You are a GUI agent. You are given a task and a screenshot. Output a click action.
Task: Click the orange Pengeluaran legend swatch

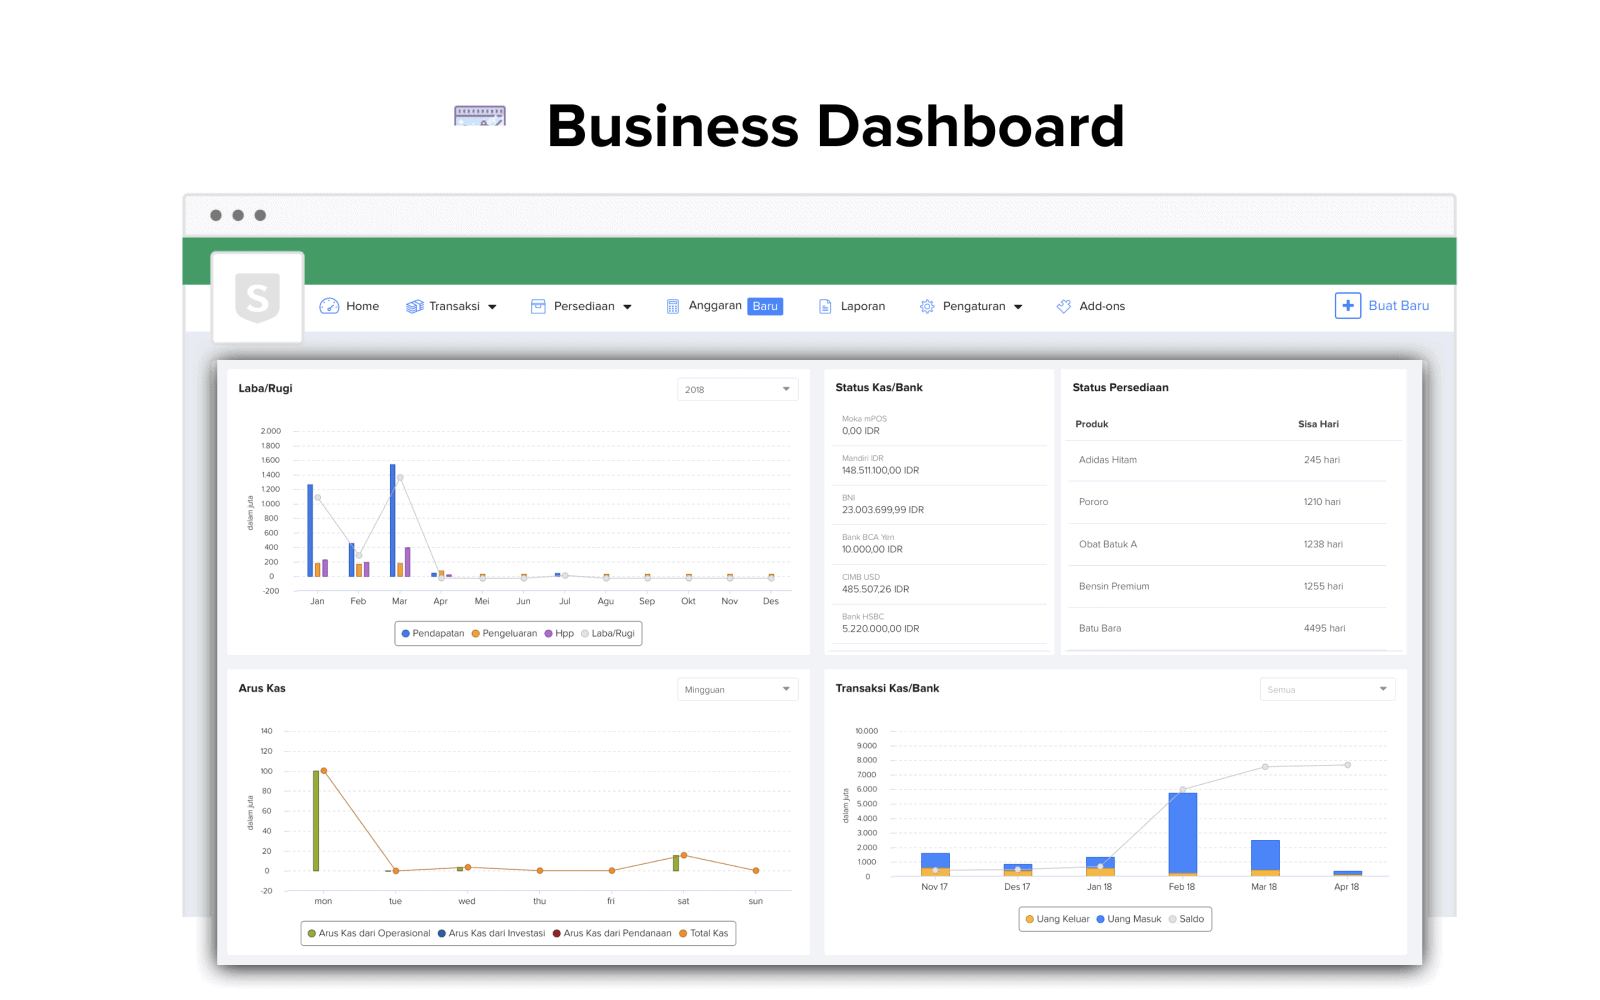(x=476, y=633)
